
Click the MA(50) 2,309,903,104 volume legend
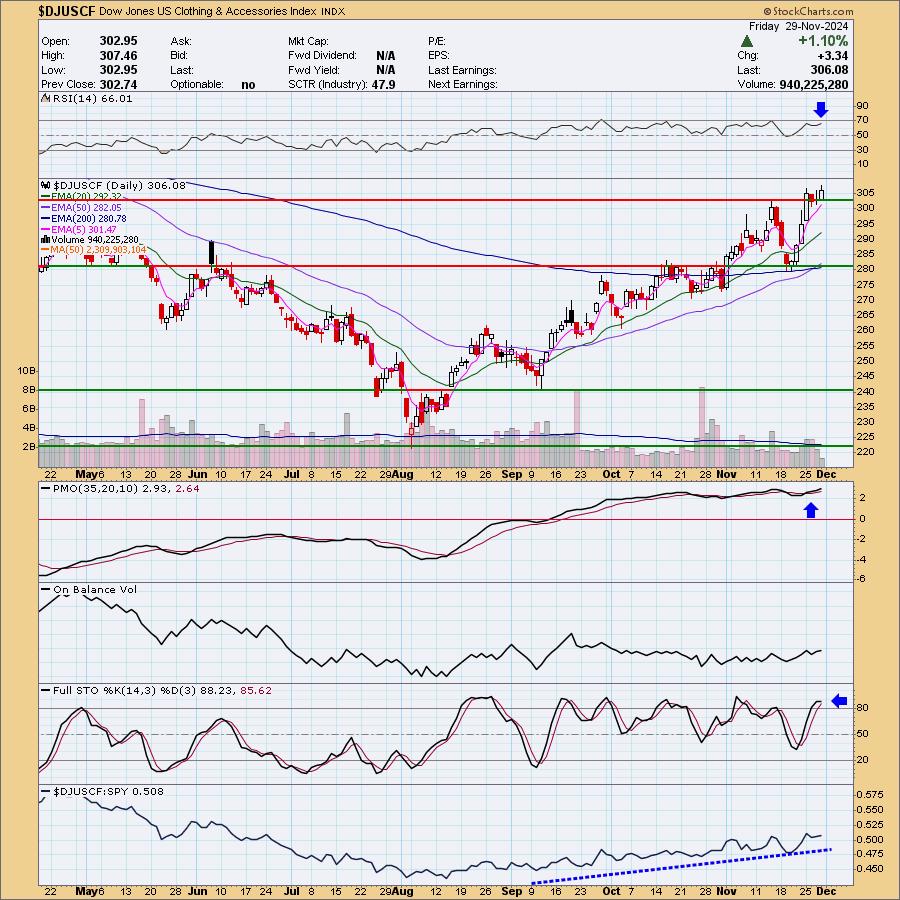tap(94, 250)
